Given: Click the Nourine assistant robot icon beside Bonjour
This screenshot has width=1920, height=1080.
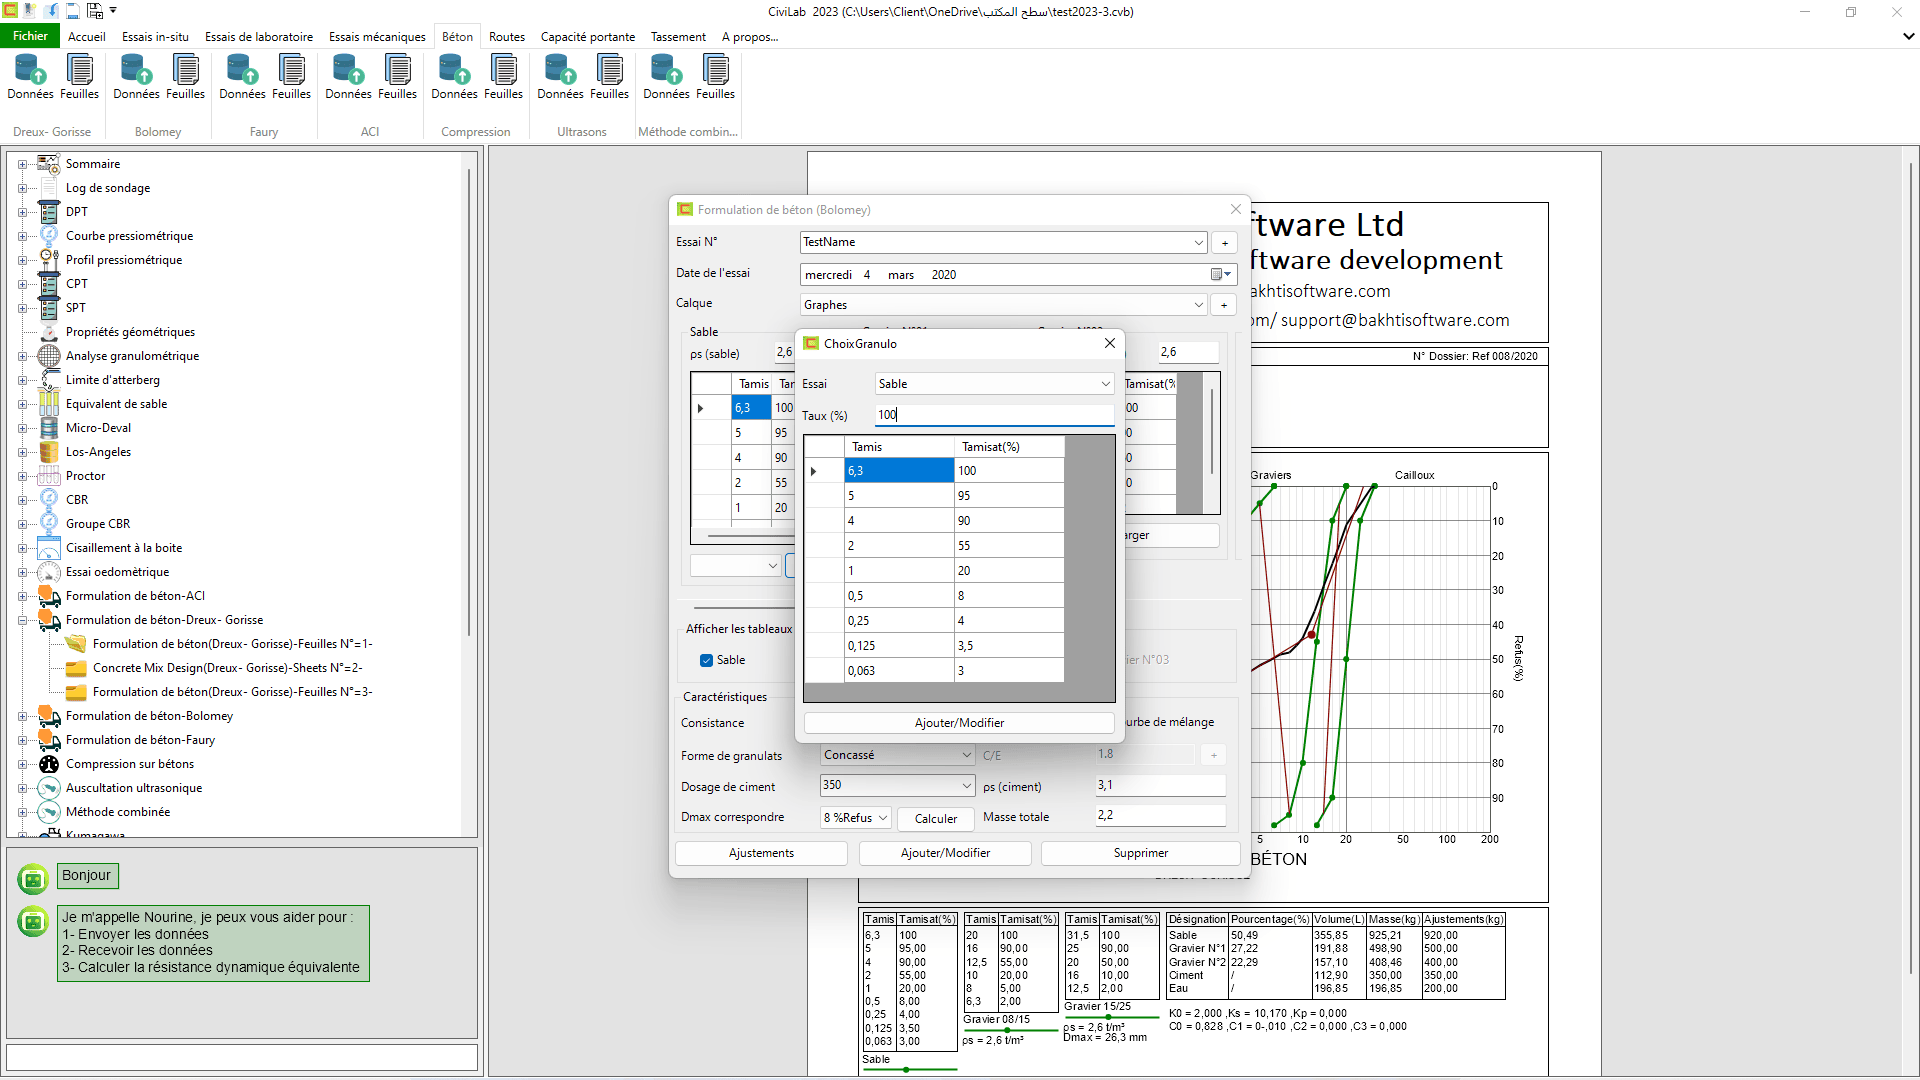Looking at the screenshot, I should [33, 878].
